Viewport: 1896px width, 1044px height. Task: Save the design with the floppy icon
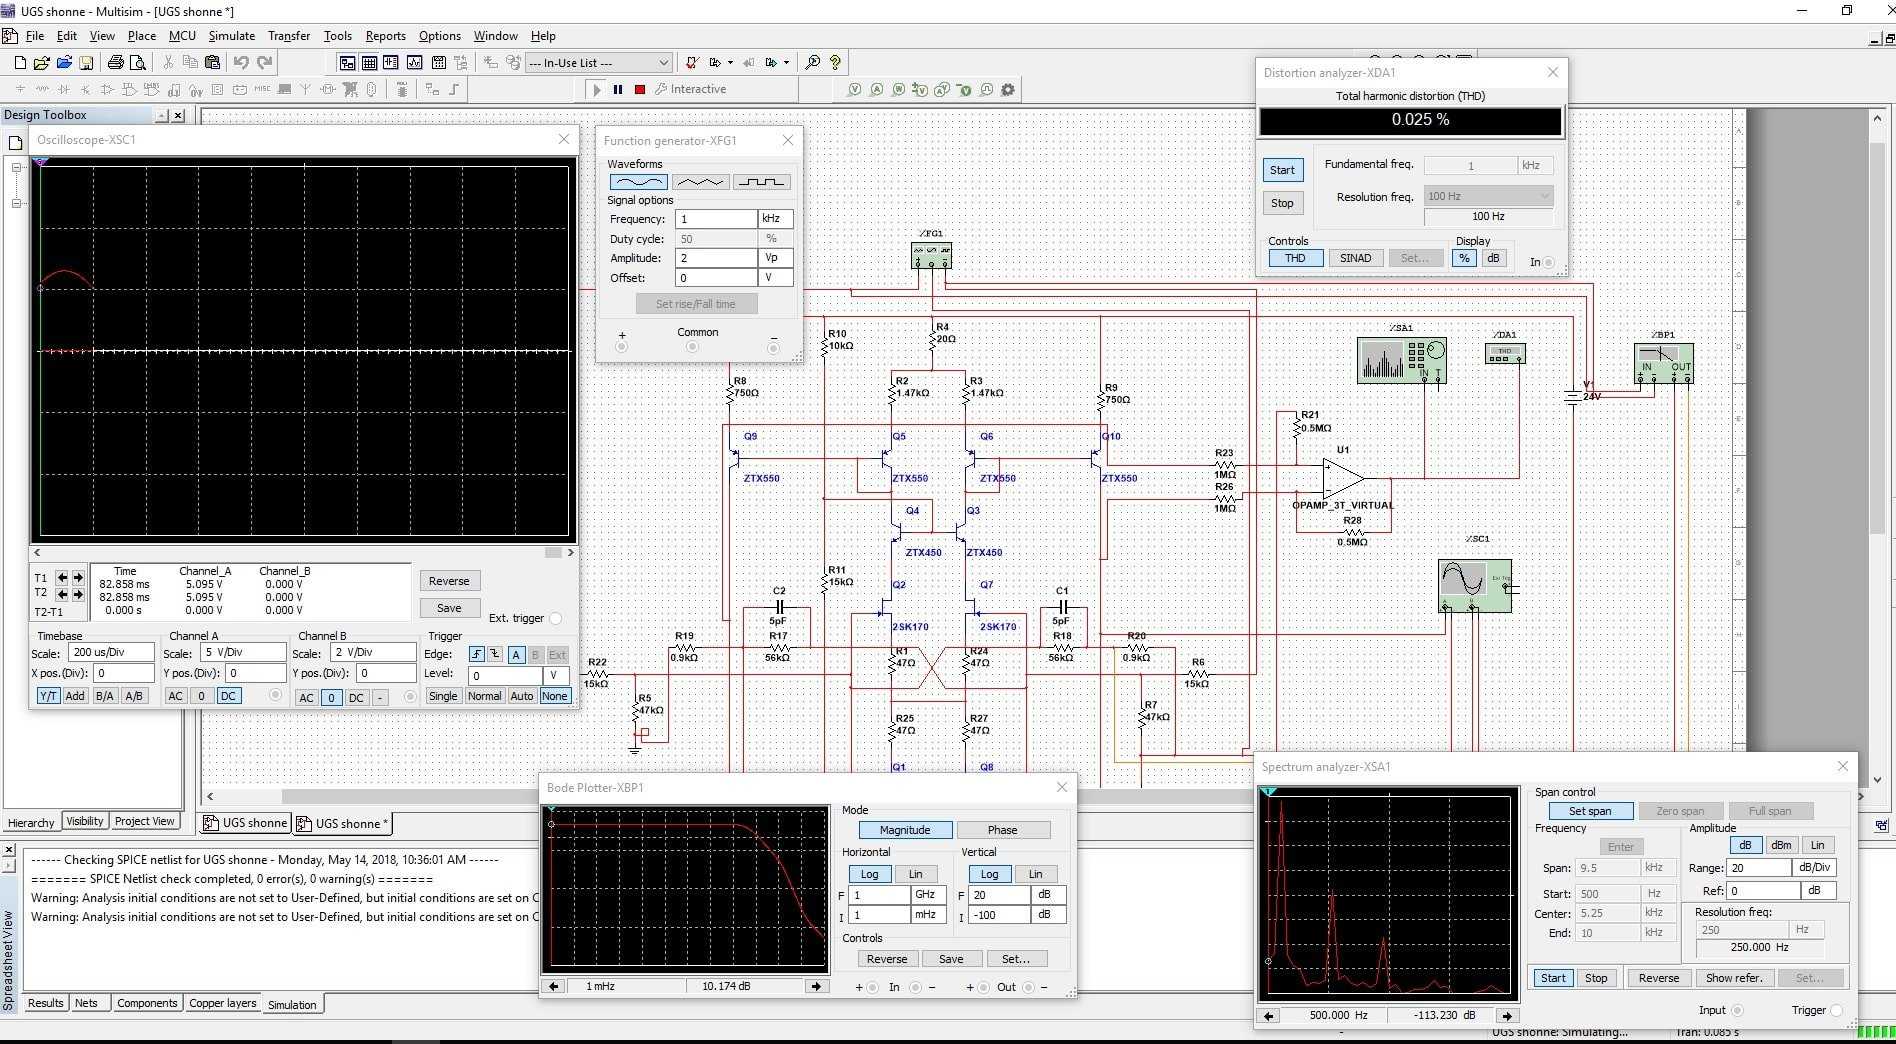[86, 62]
